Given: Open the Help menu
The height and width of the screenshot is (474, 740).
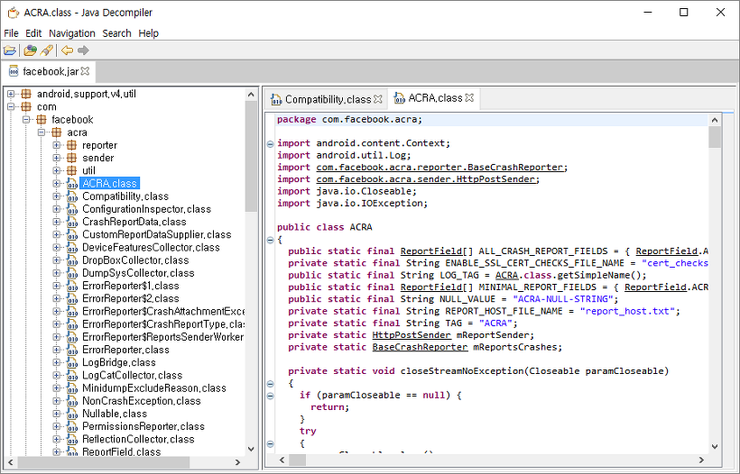Looking at the screenshot, I should tap(148, 33).
